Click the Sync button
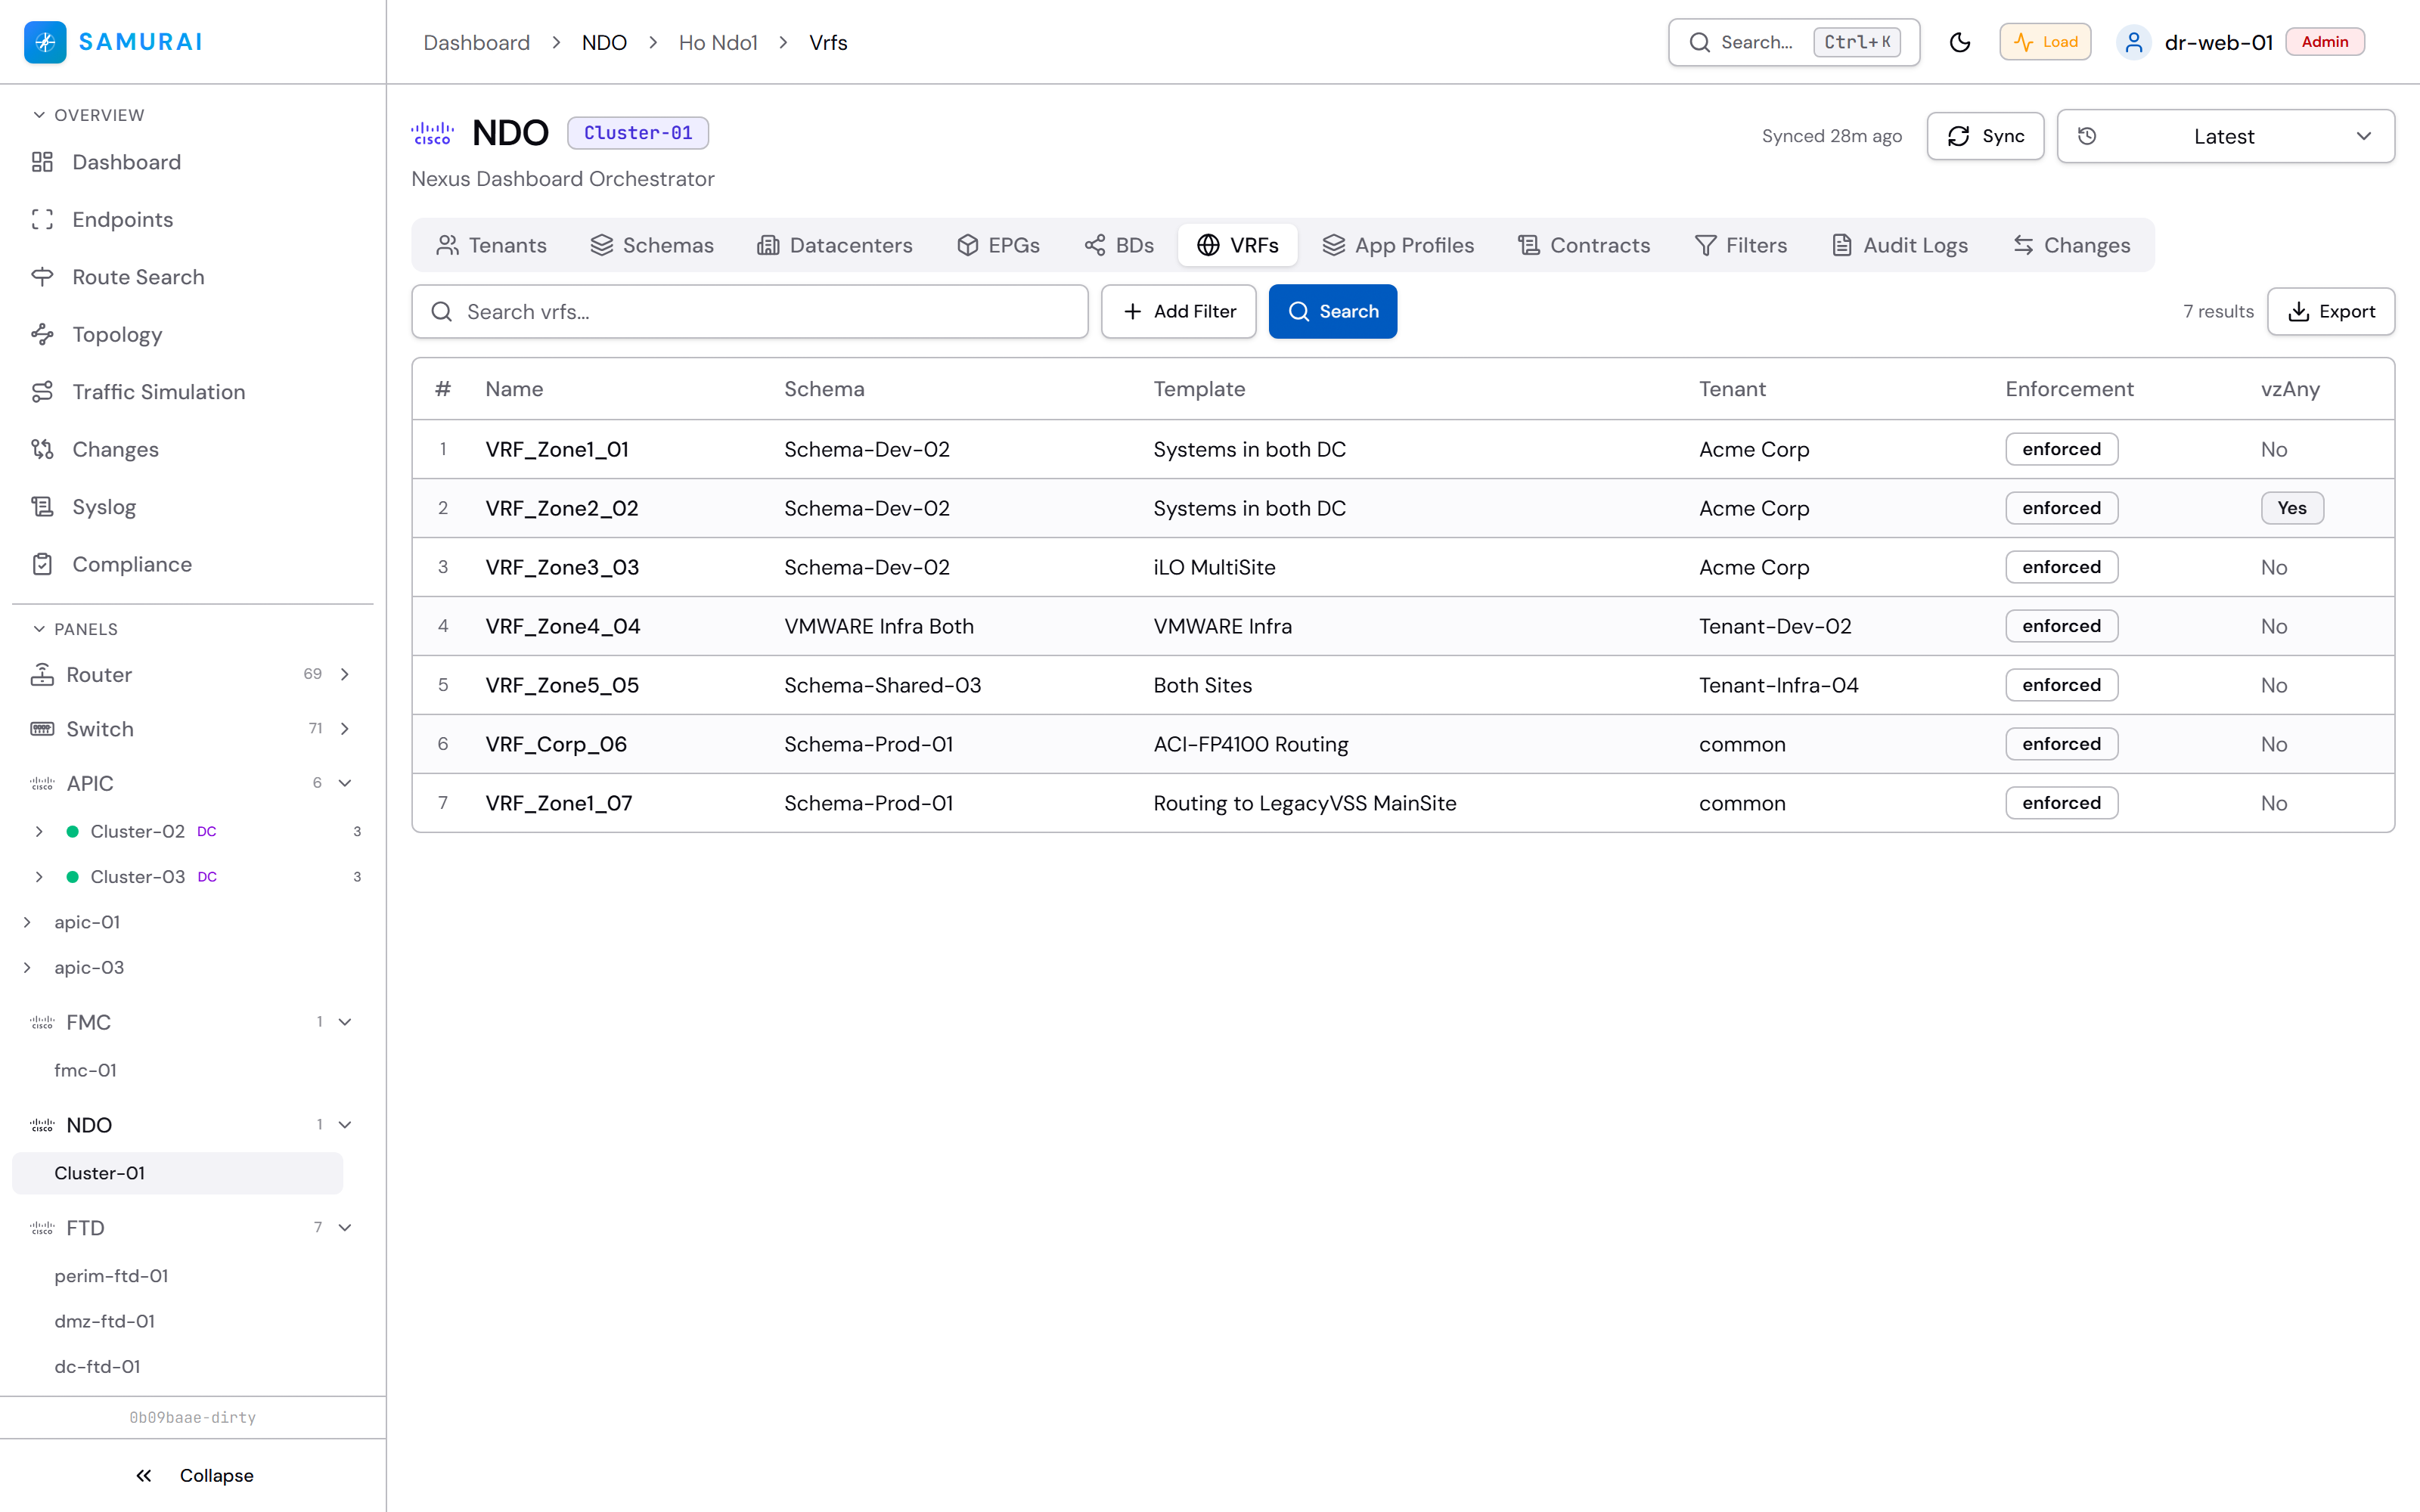 coord(1985,136)
